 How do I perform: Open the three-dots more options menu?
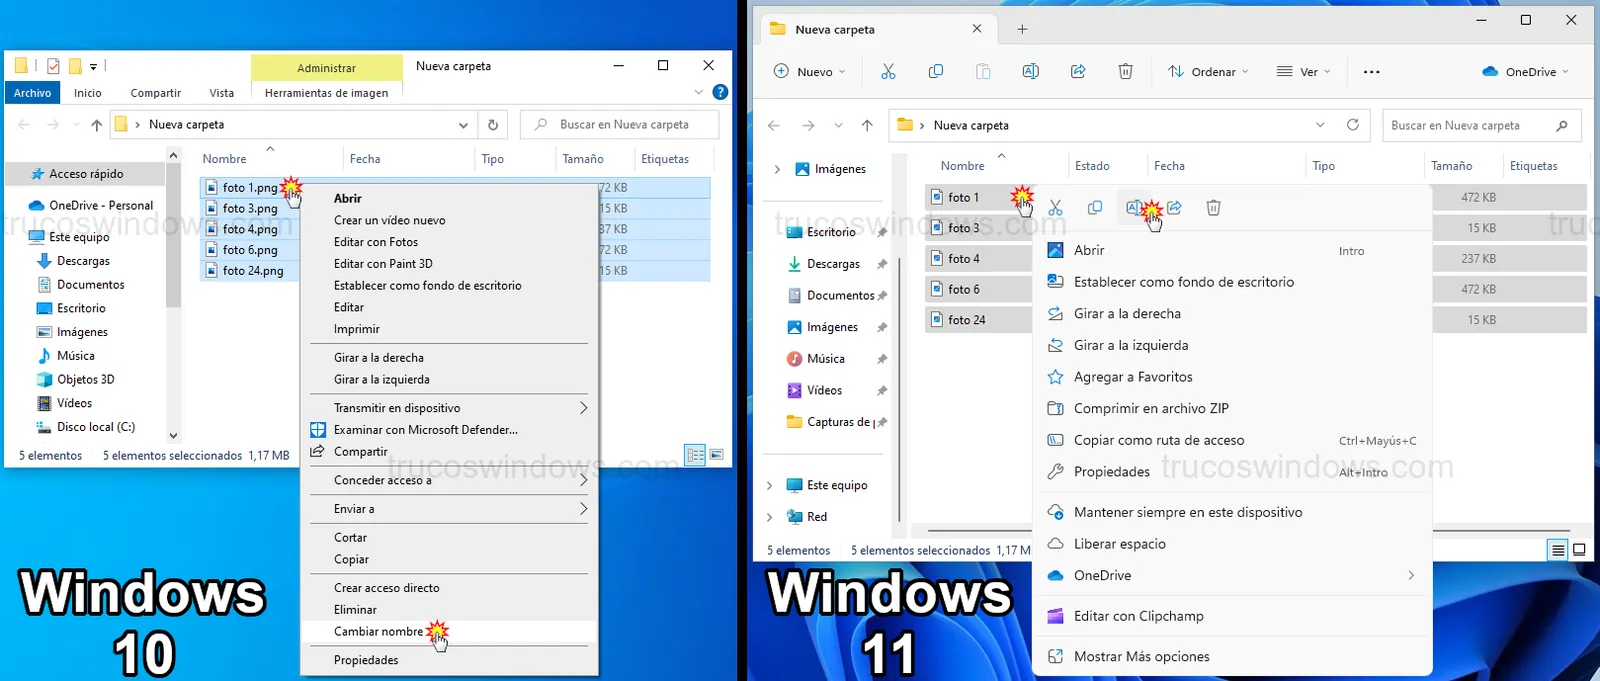[x=1371, y=72]
